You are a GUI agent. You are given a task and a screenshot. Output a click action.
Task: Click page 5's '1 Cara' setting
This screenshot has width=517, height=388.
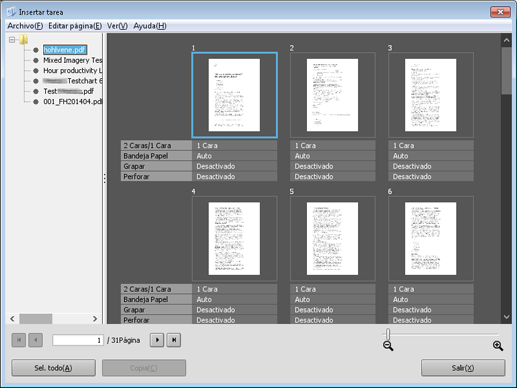pyautogui.click(x=332, y=289)
